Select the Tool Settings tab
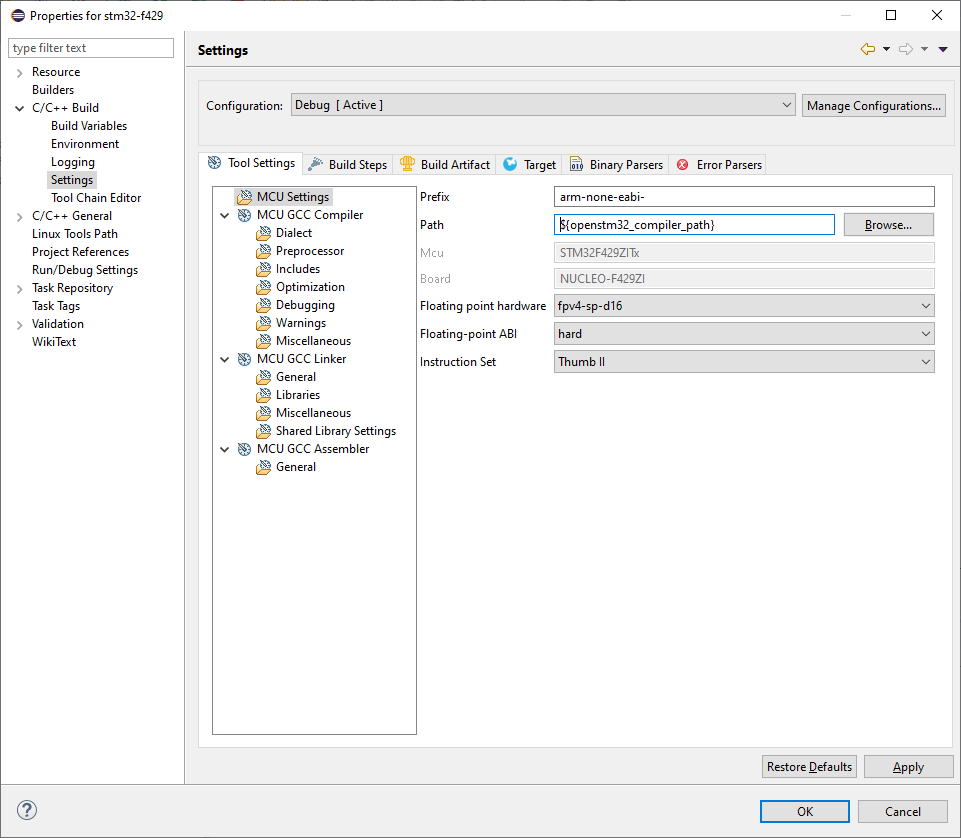Screen dimensions: 961x838 [251, 163]
